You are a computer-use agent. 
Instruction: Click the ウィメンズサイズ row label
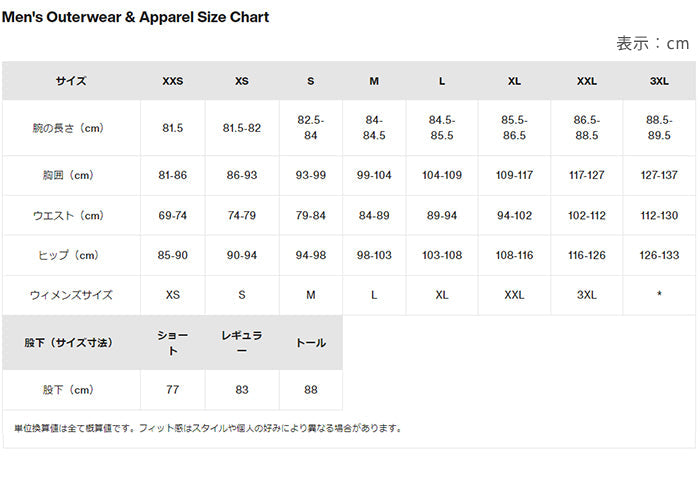pos(70,295)
